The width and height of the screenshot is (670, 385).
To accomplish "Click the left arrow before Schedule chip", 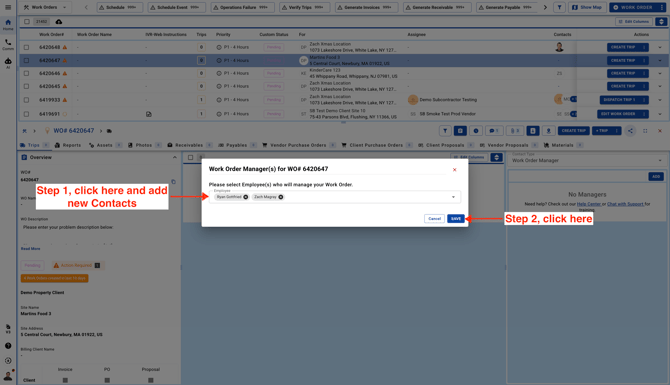I will (86, 7).
